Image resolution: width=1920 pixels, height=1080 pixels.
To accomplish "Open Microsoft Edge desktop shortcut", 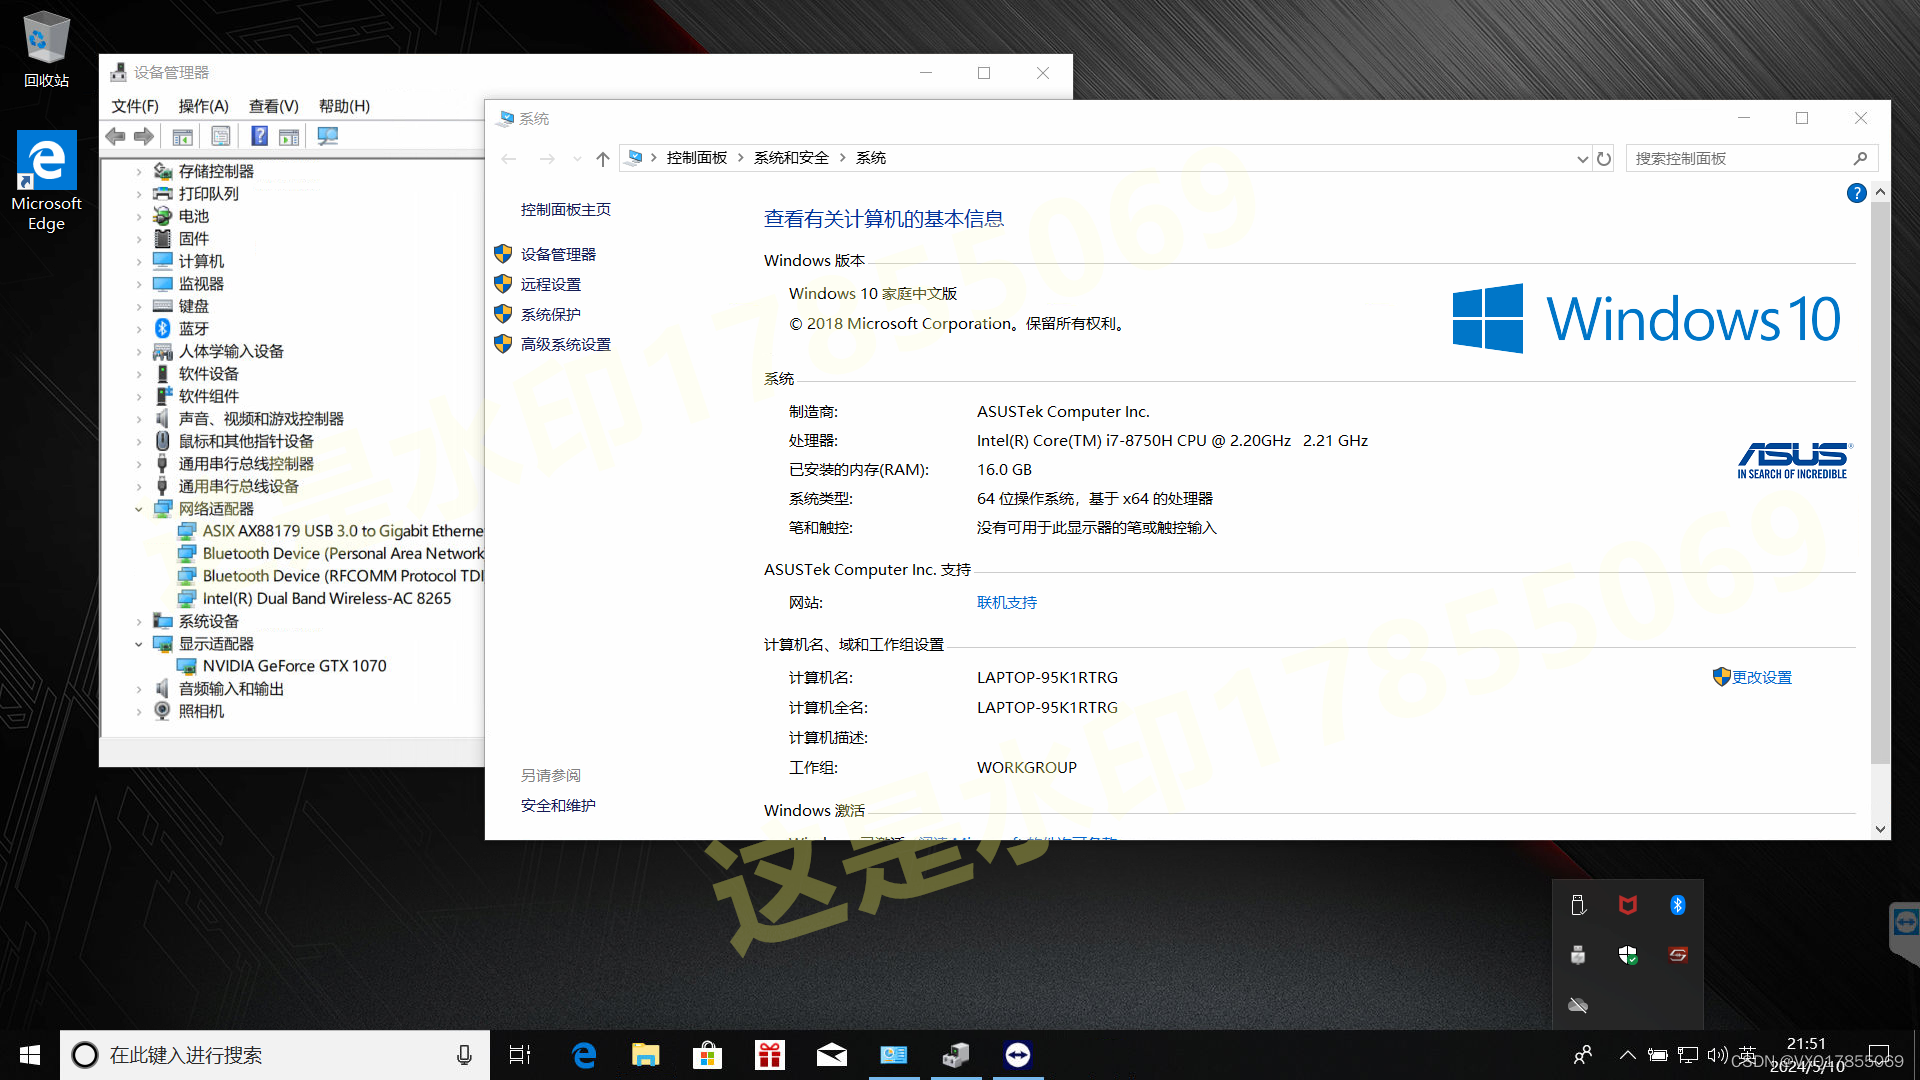I will tap(46, 181).
